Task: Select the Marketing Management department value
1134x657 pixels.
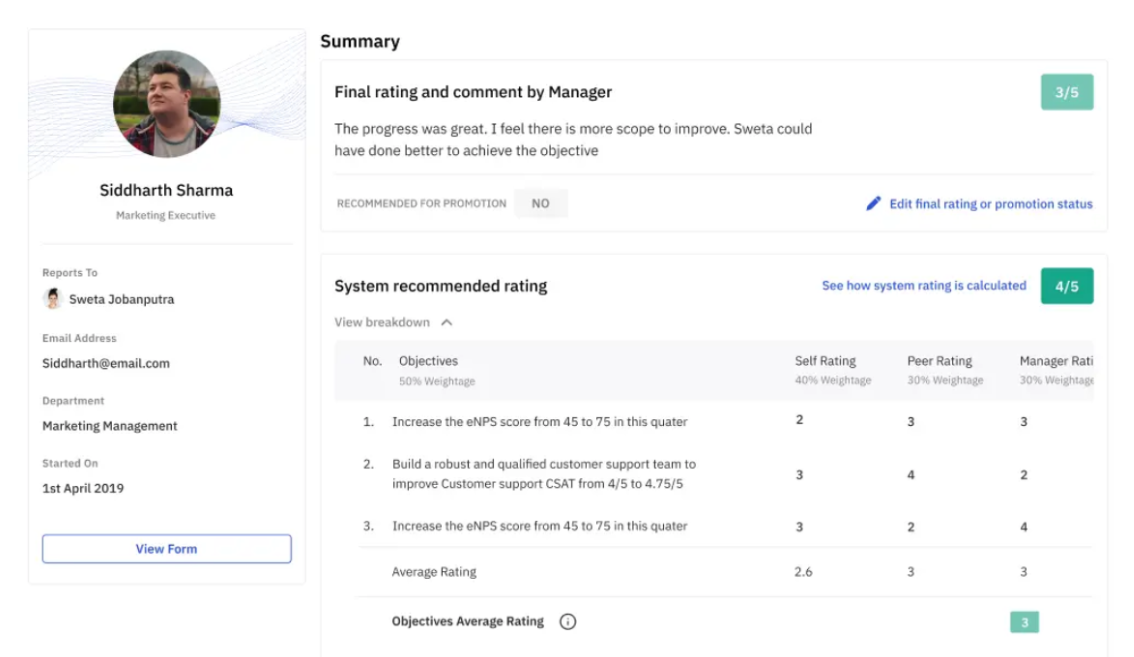Action: pos(109,426)
